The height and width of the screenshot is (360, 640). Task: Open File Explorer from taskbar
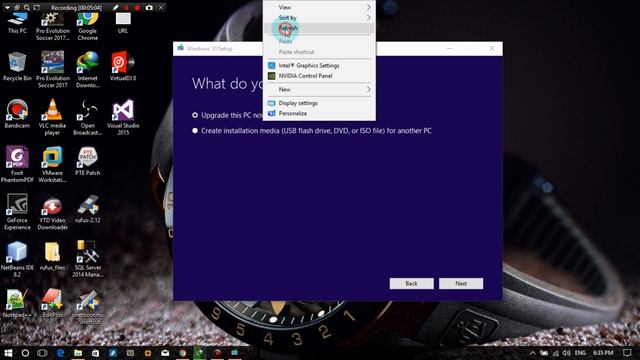point(78,353)
